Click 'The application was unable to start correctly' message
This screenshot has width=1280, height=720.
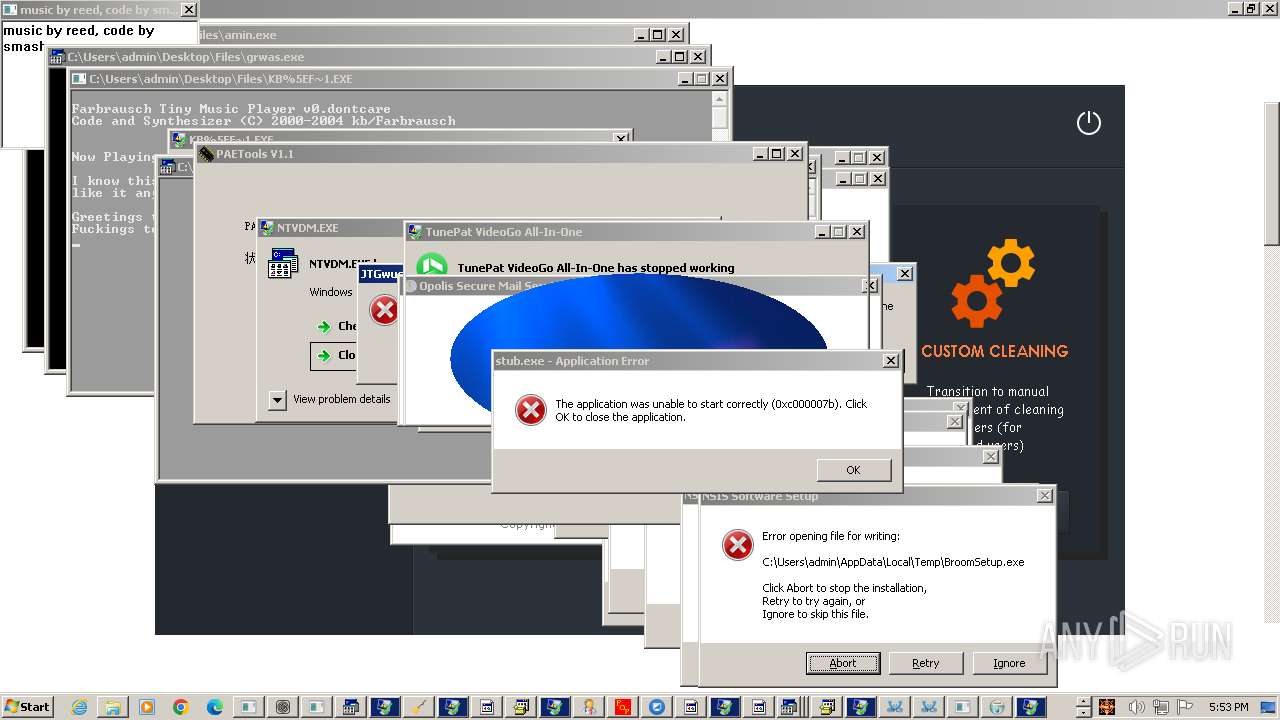[x=711, y=411]
